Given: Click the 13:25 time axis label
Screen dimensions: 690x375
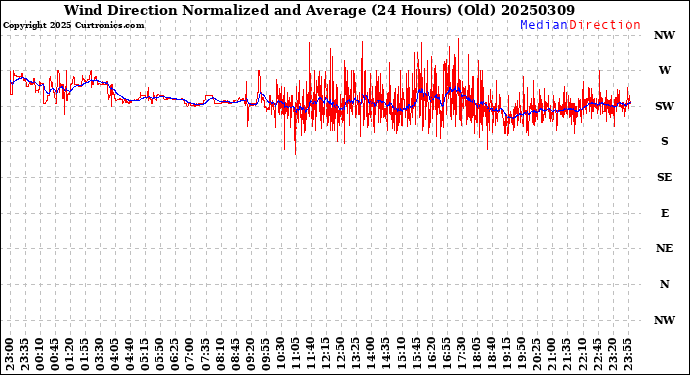Looking at the screenshot, I should pos(355,355).
